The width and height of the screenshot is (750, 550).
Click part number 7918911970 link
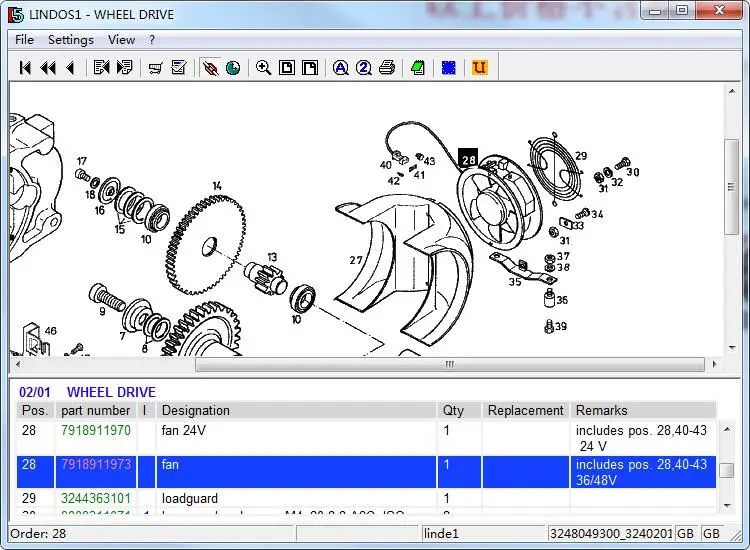click(x=96, y=431)
